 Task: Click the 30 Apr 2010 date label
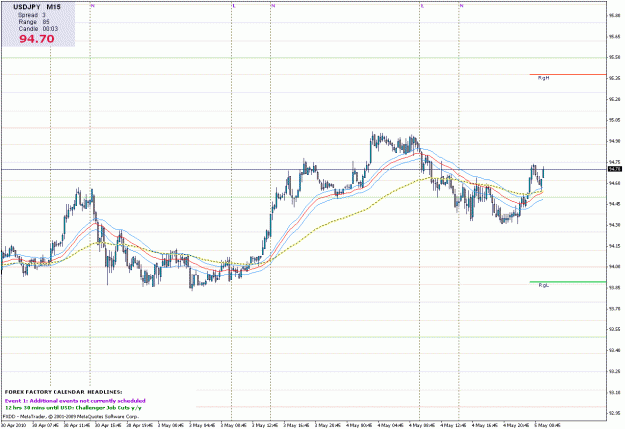[14, 425]
